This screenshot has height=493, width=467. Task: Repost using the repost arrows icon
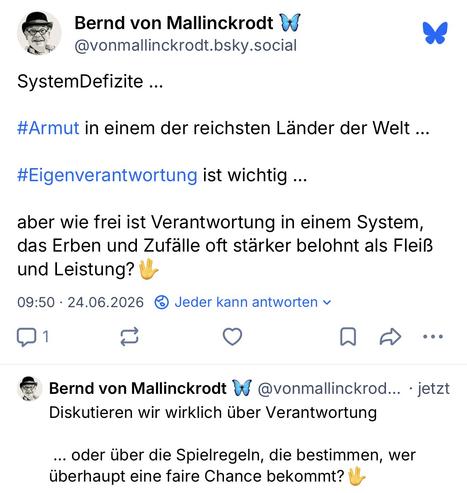(129, 337)
